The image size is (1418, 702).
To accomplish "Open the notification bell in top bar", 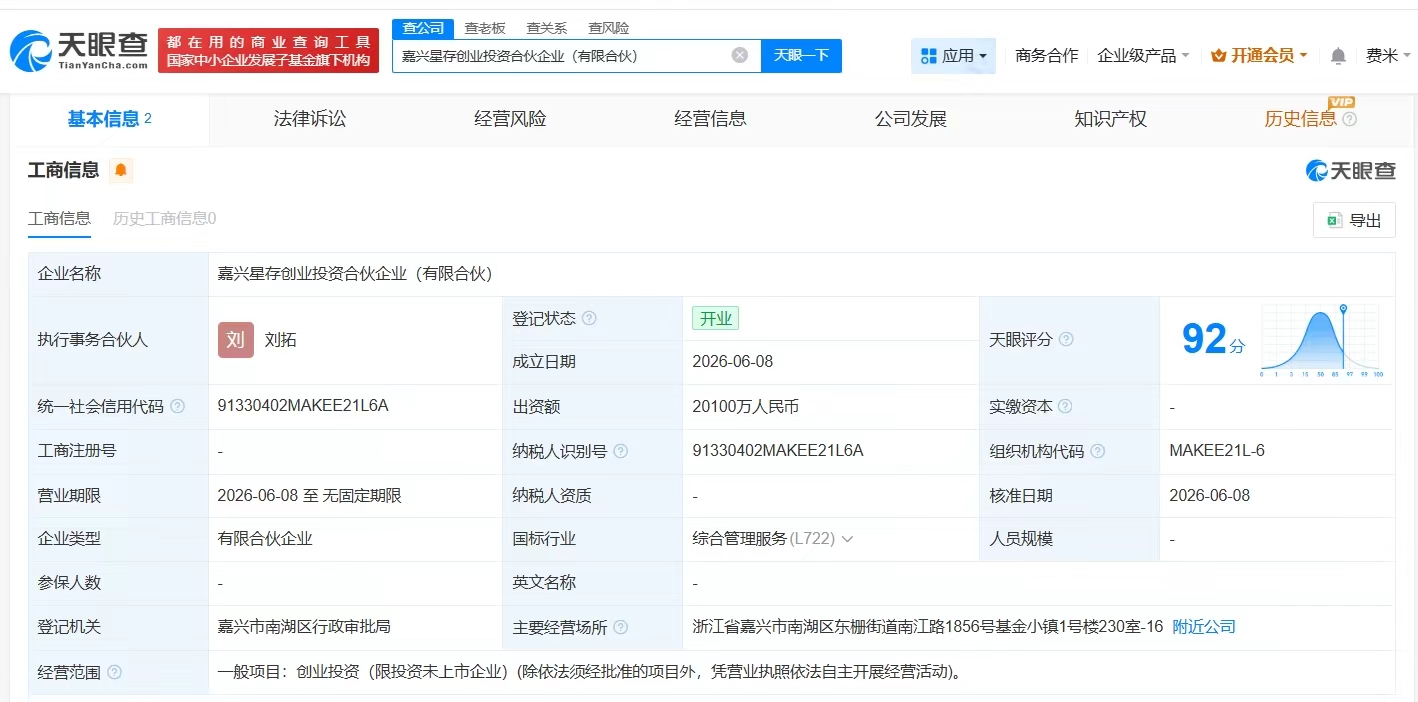I will 1338,56.
